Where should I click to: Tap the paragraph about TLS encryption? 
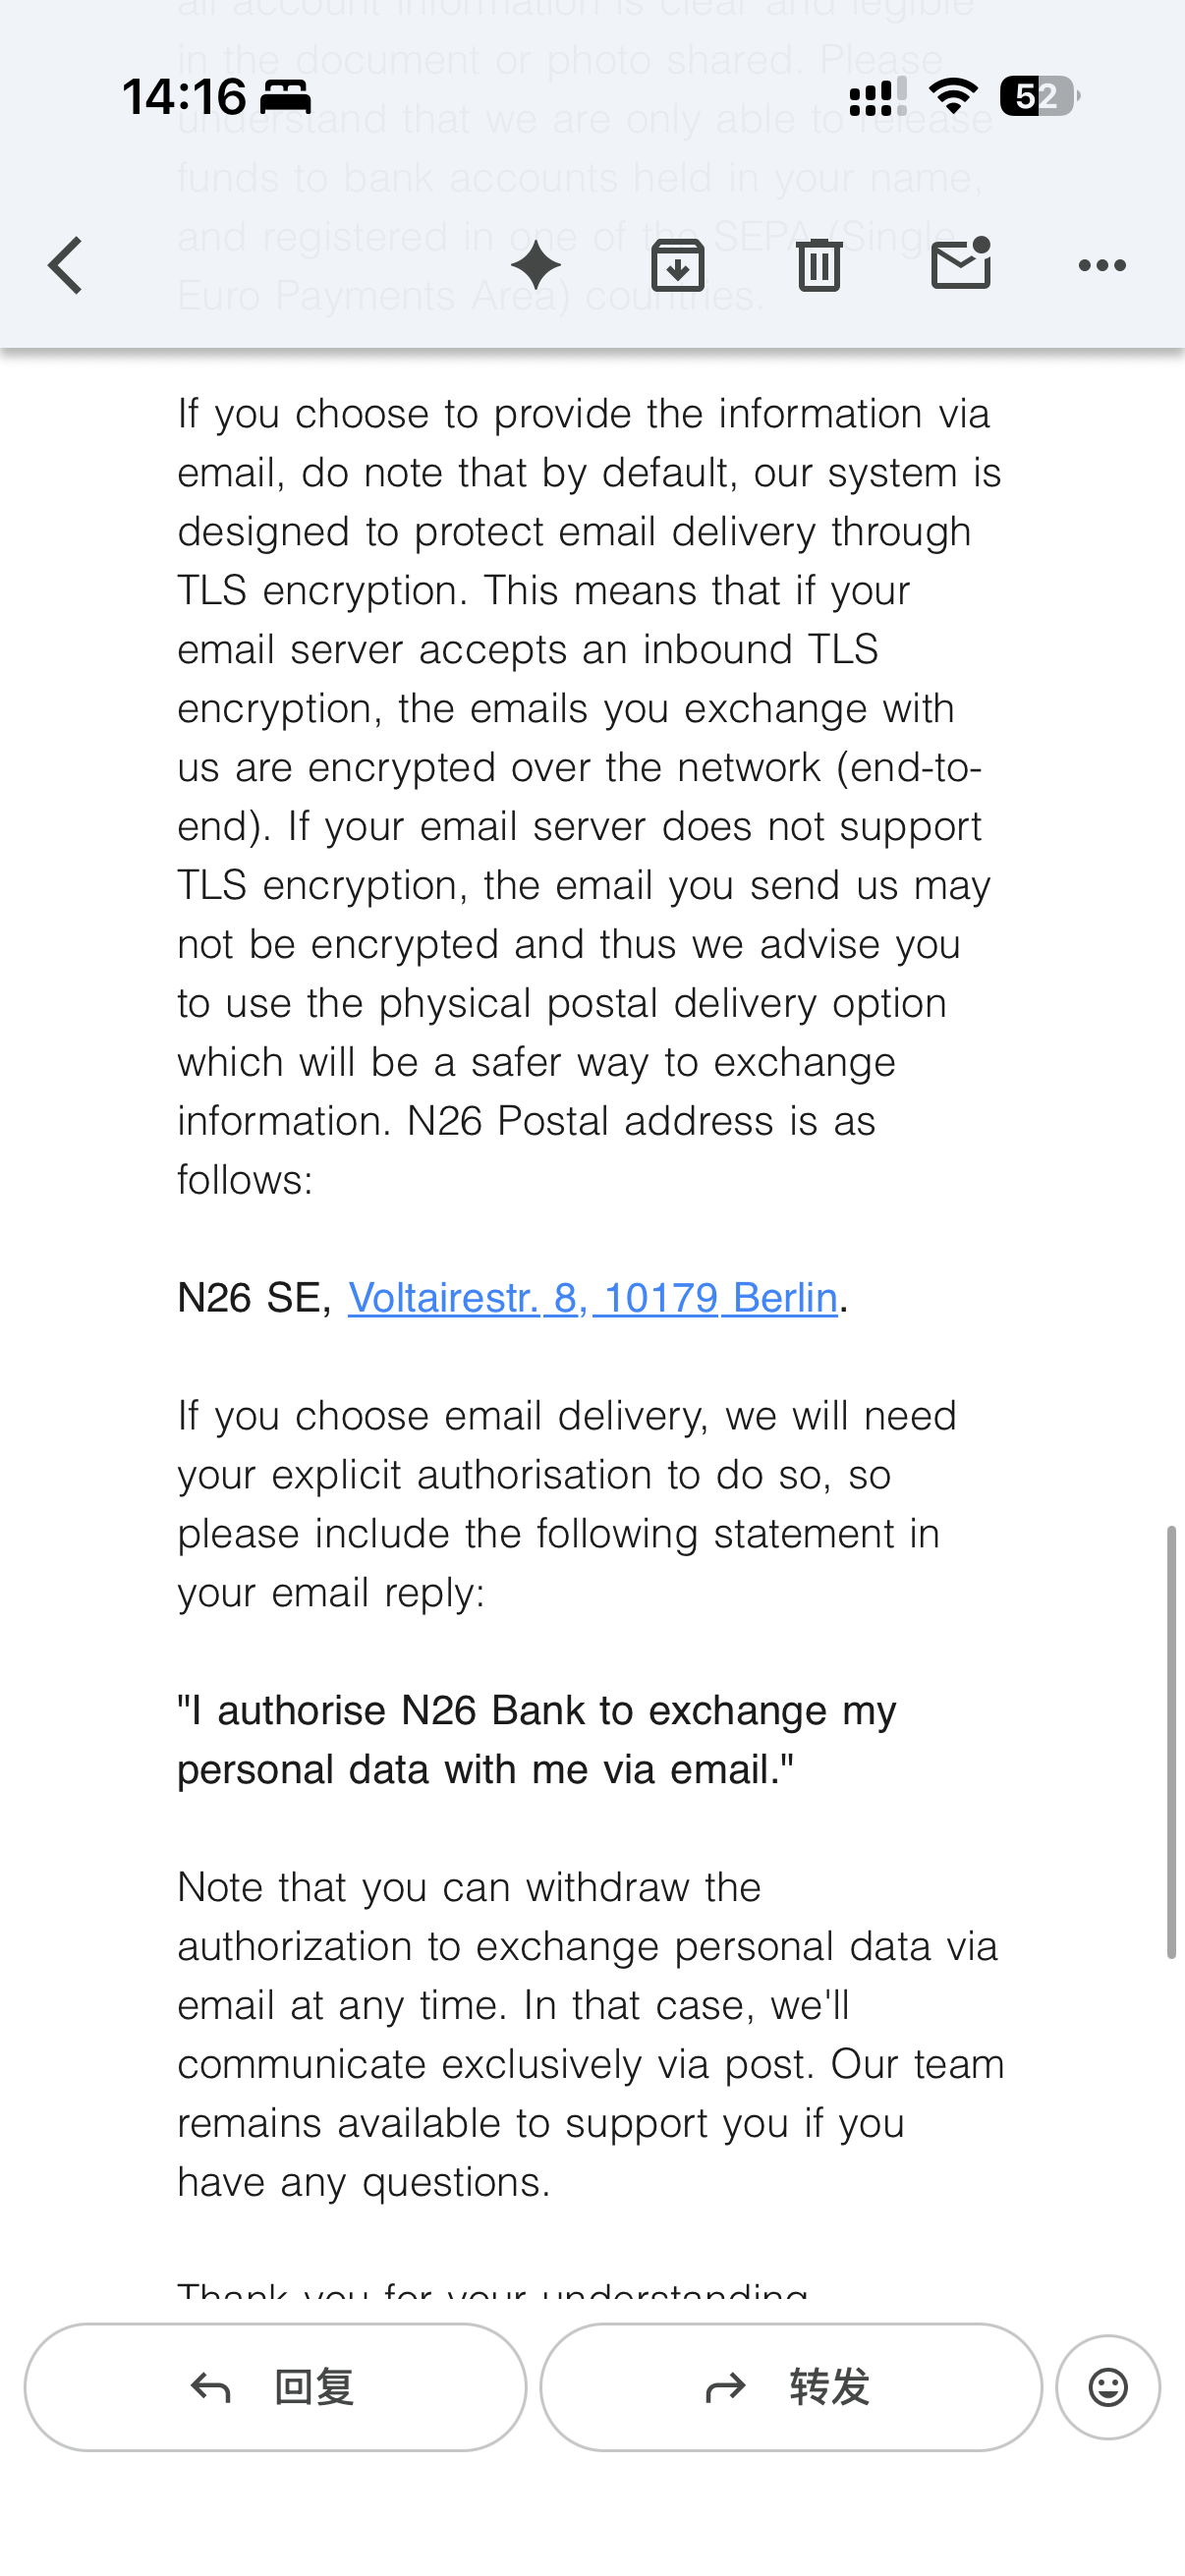pos(590,796)
